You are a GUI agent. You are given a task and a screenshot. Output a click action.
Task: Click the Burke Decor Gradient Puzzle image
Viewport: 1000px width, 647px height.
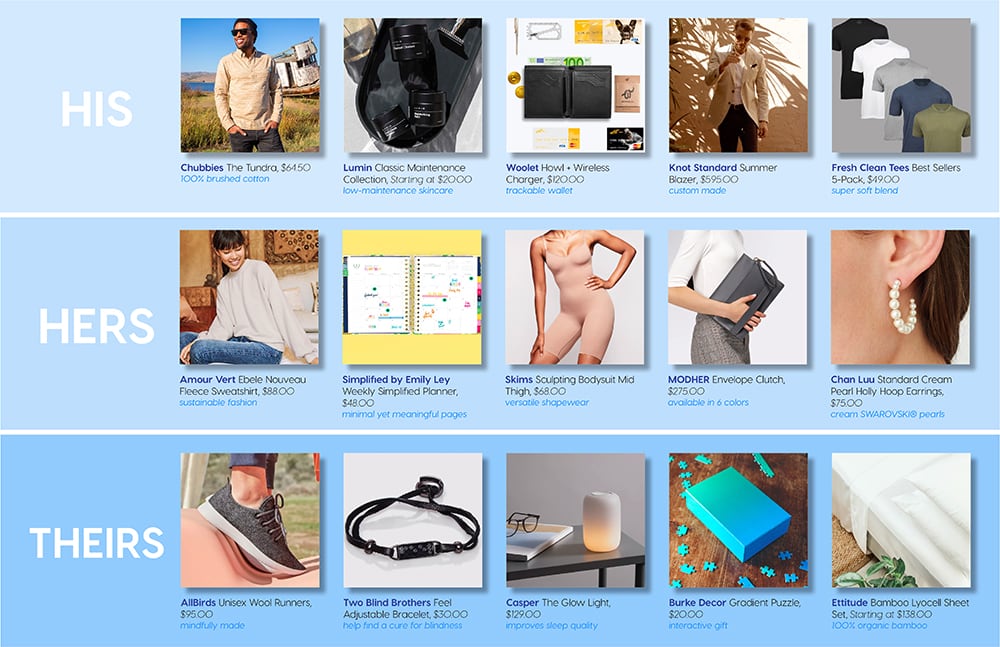[738, 520]
